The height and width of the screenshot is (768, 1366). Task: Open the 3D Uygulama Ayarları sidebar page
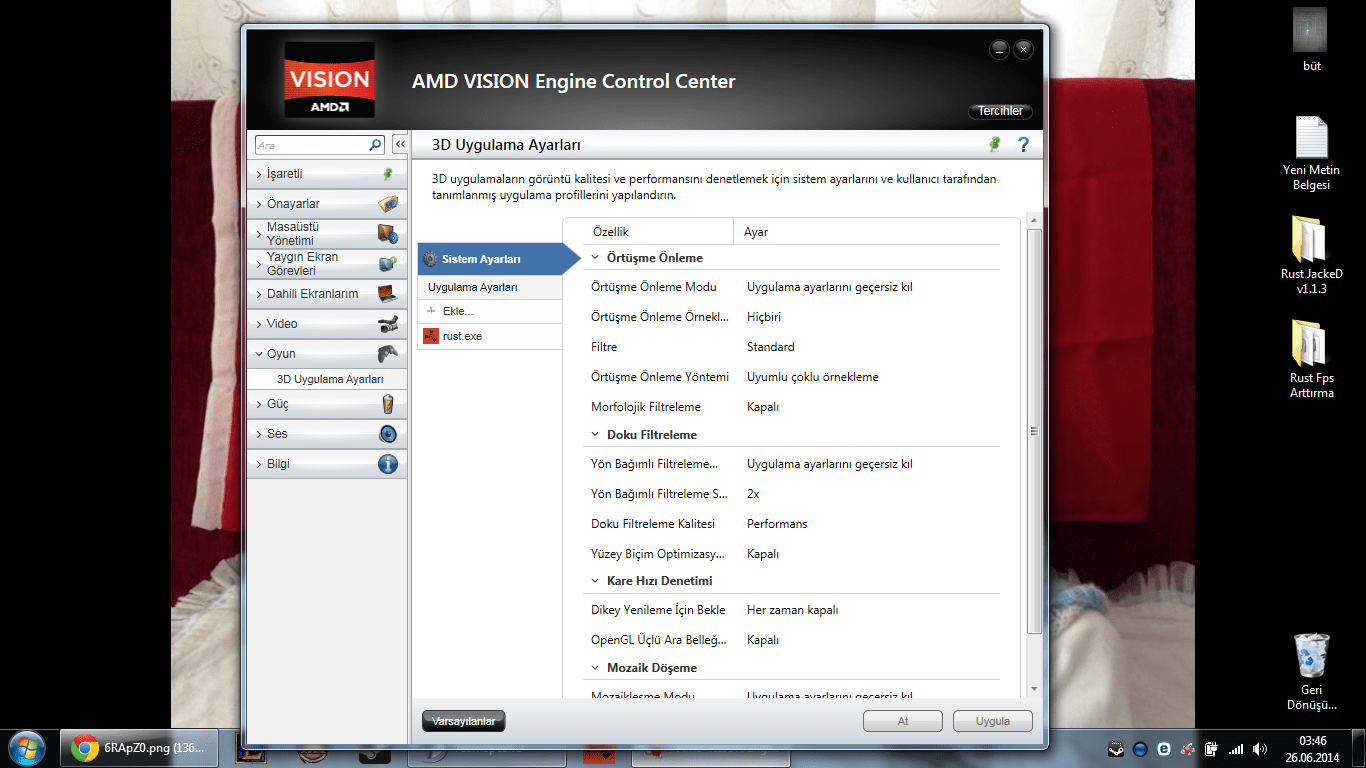pos(330,379)
